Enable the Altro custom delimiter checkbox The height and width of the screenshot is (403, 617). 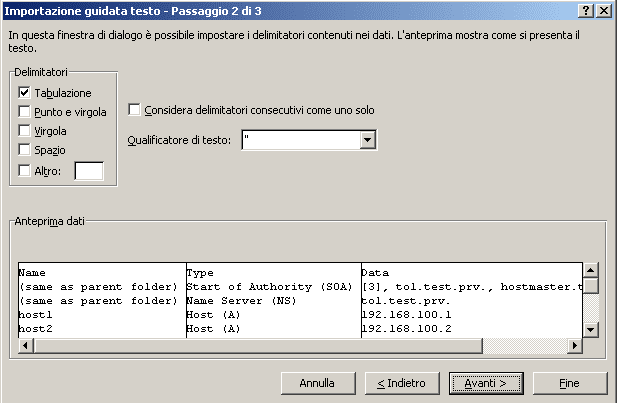(x=24, y=171)
